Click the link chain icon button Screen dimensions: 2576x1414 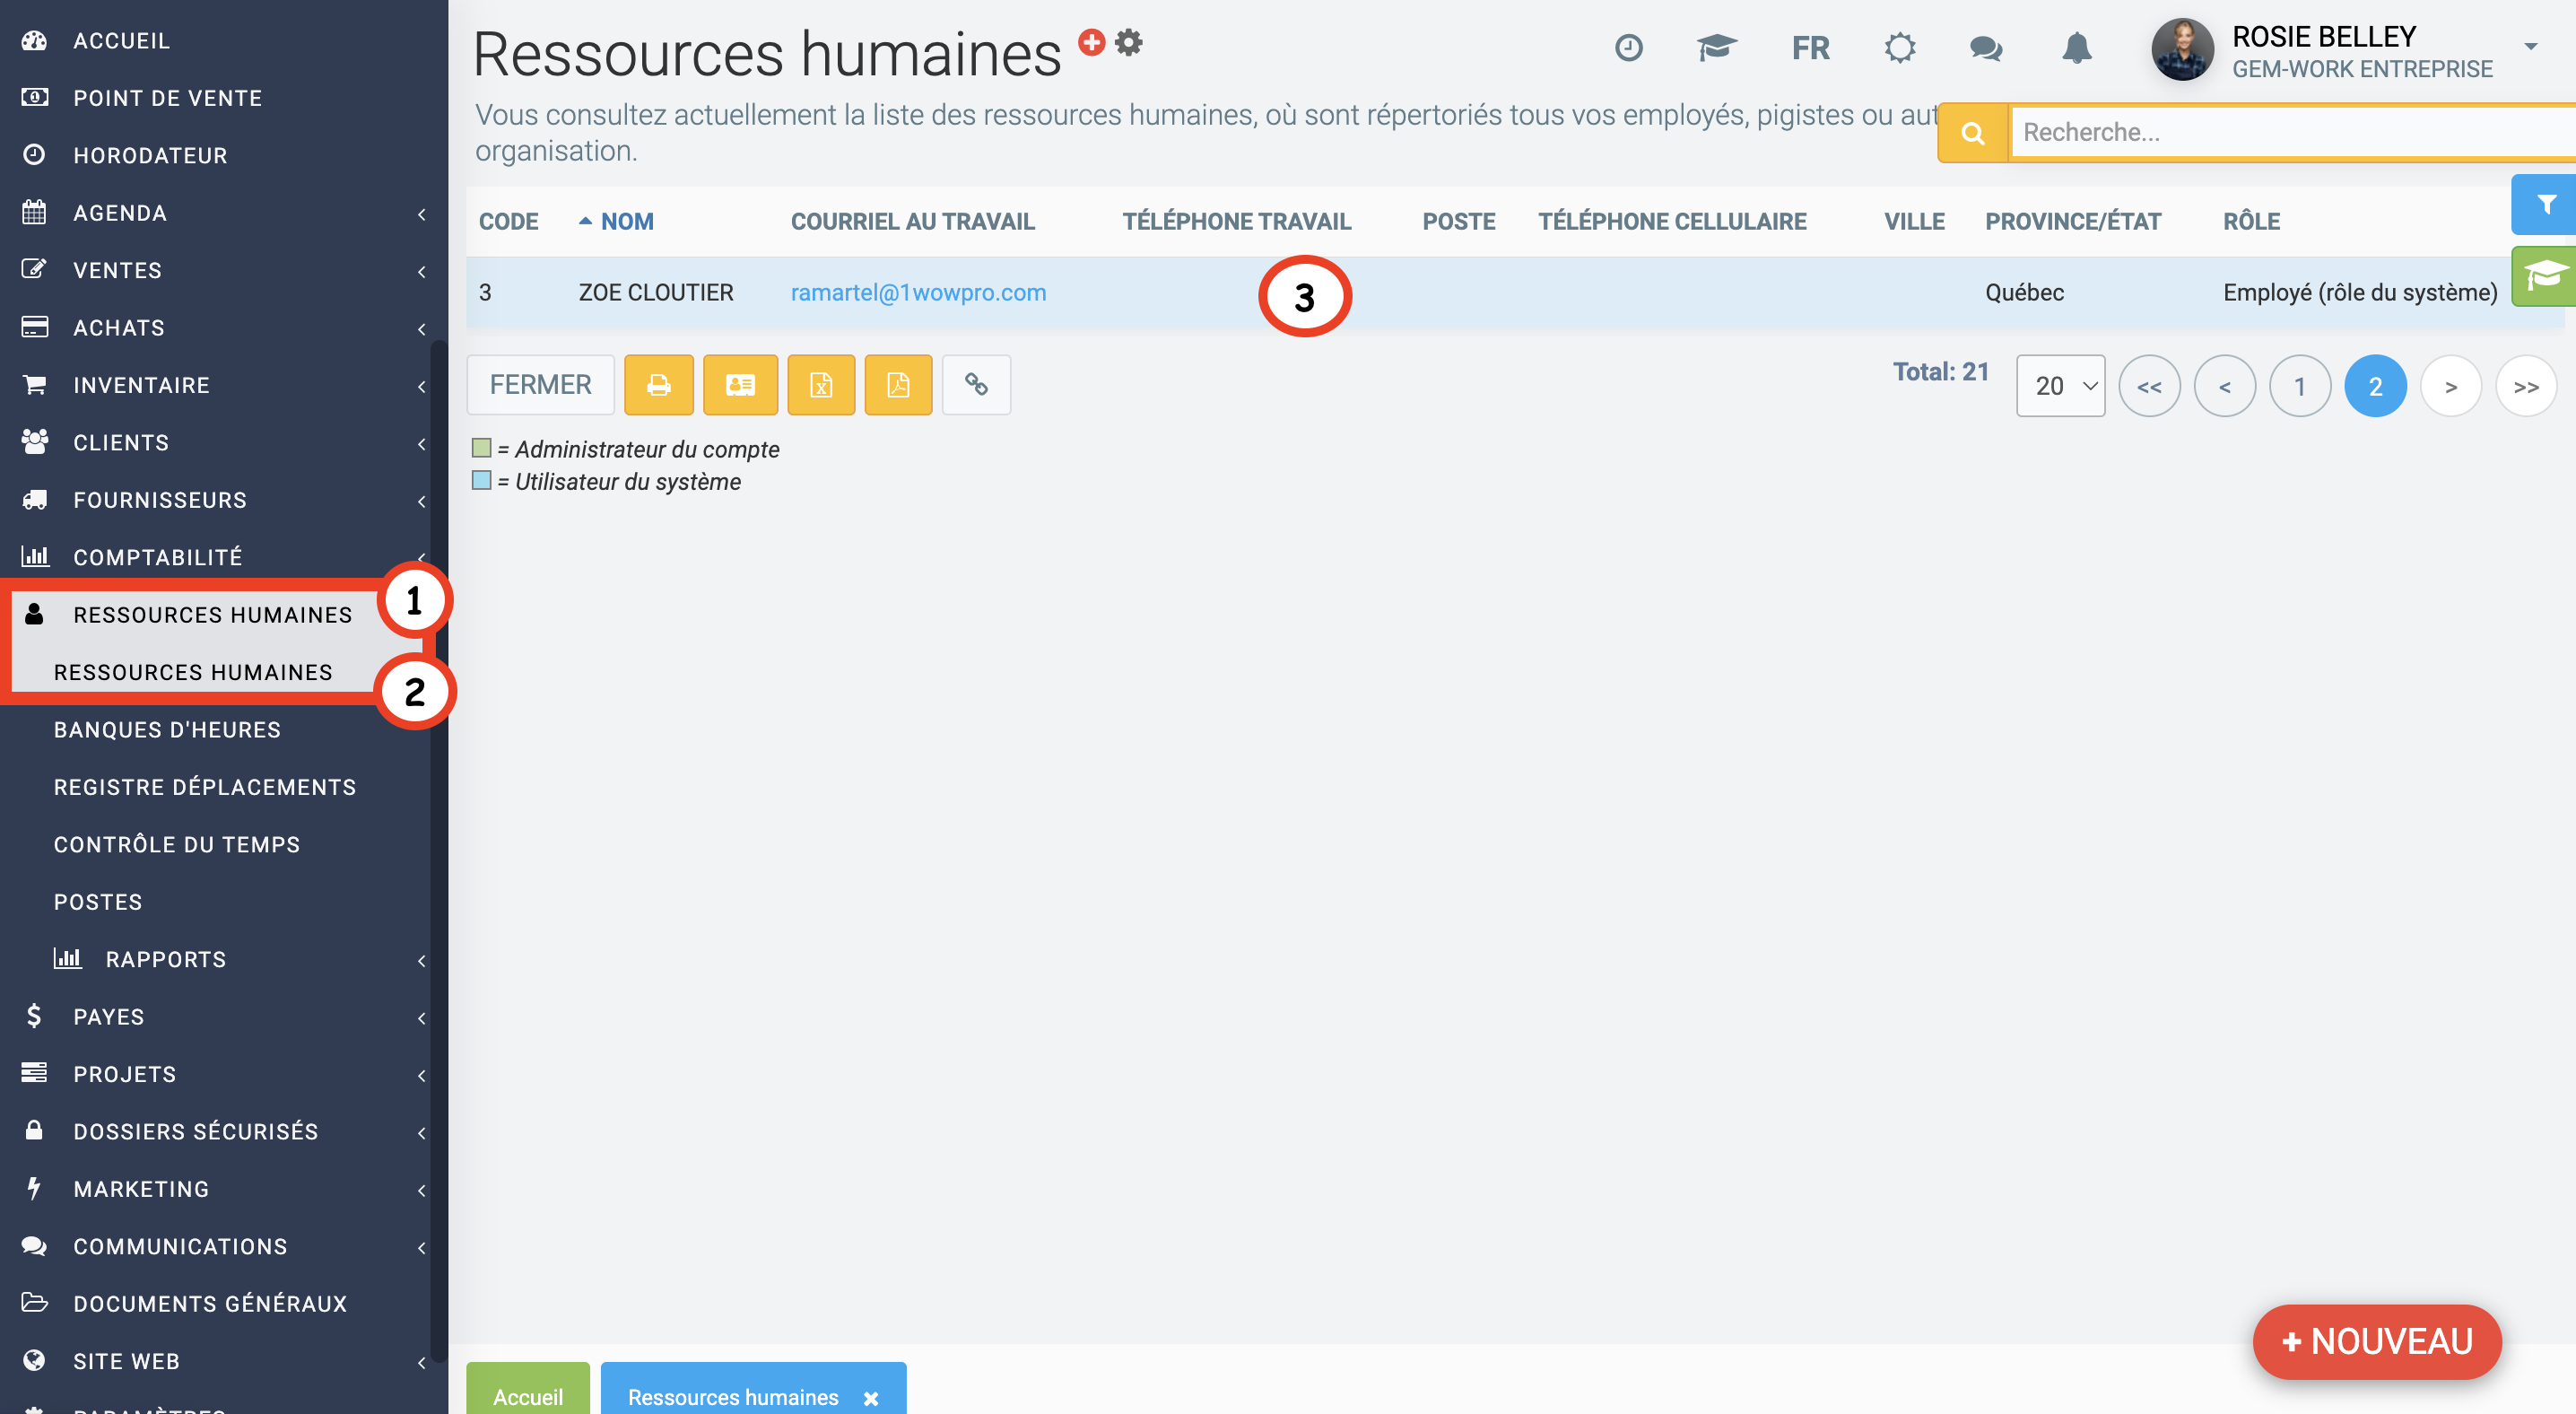[x=976, y=385]
